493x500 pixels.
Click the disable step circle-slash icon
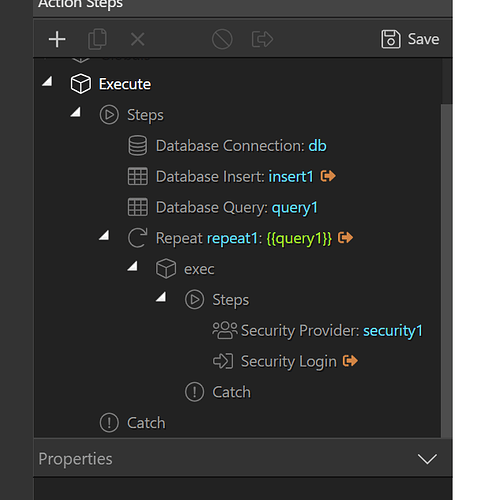click(x=222, y=39)
